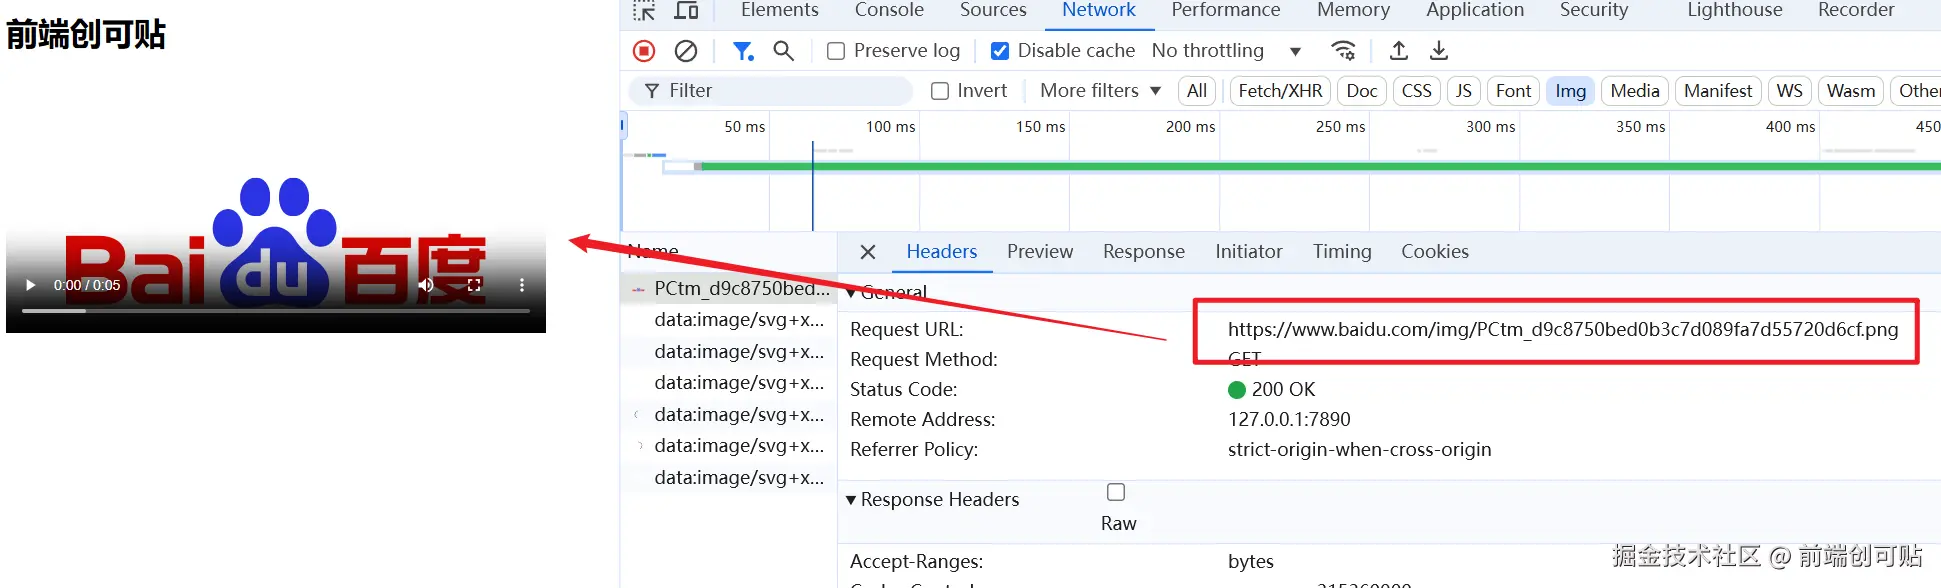Show the Headers detail tab

pyautogui.click(x=941, y=252)
